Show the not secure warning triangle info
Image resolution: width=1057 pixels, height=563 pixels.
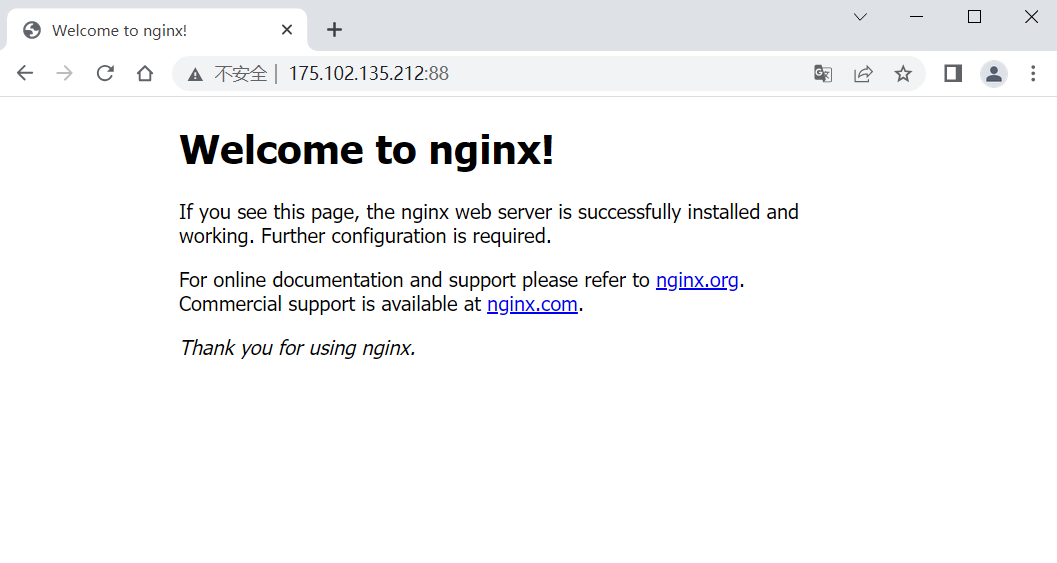click(x=195, y=74)
